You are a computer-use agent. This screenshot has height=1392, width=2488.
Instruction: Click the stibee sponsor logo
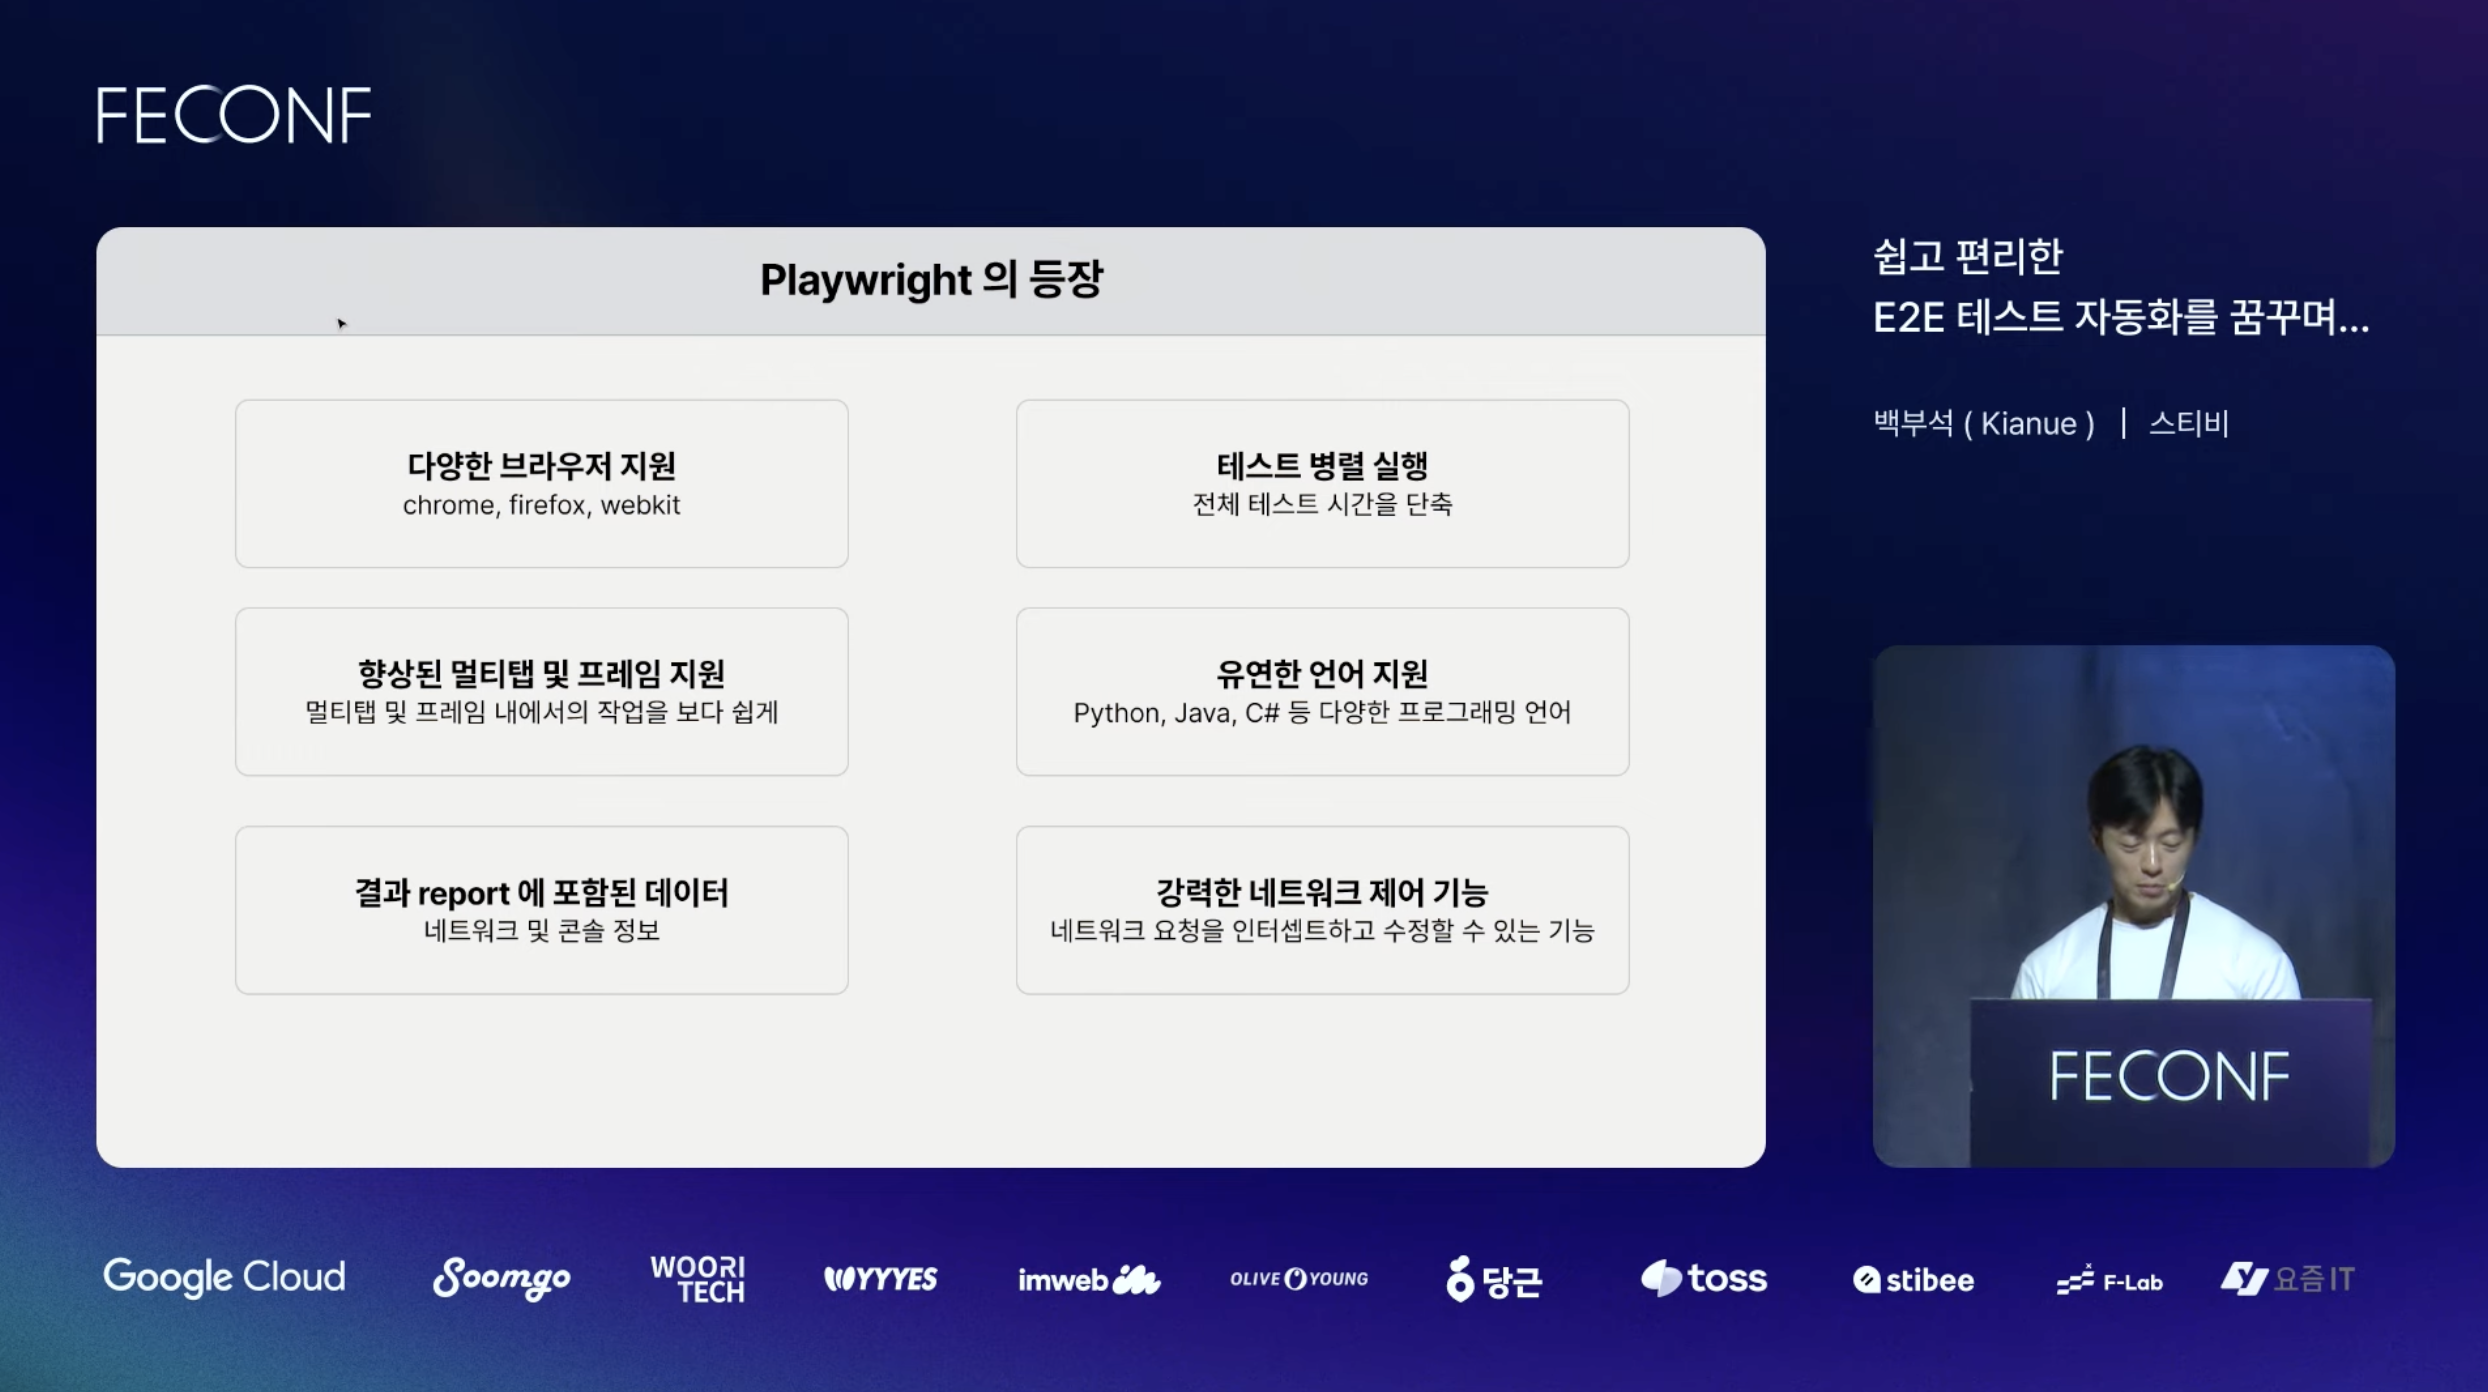[1913, 1280]
